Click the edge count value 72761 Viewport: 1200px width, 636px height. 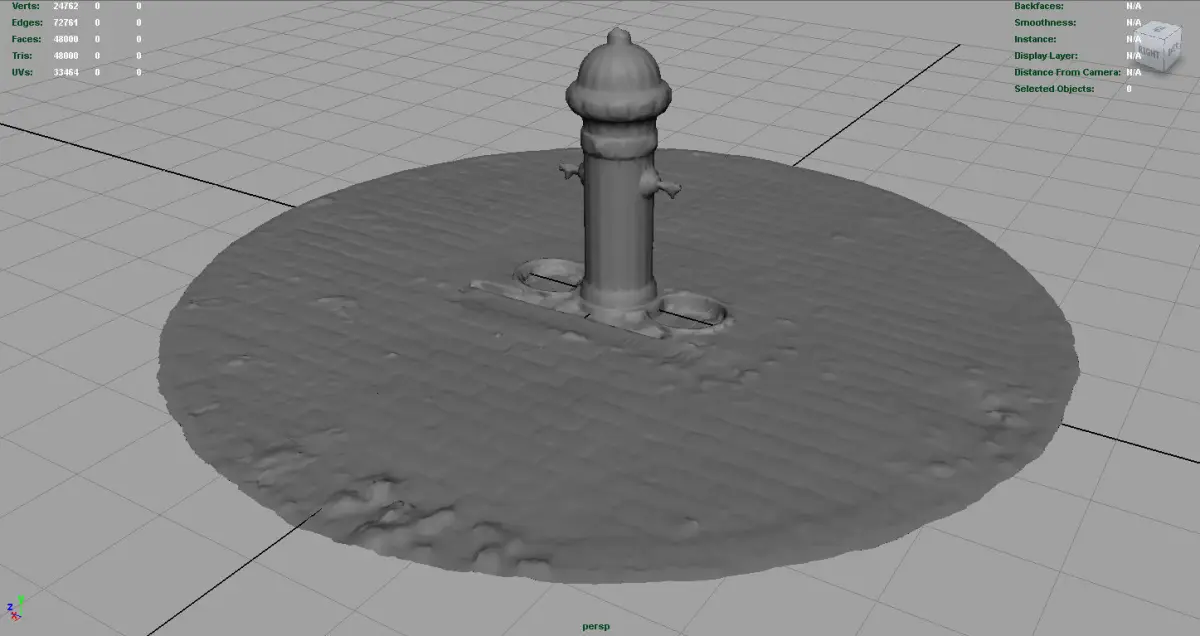[x=65, y=22]
